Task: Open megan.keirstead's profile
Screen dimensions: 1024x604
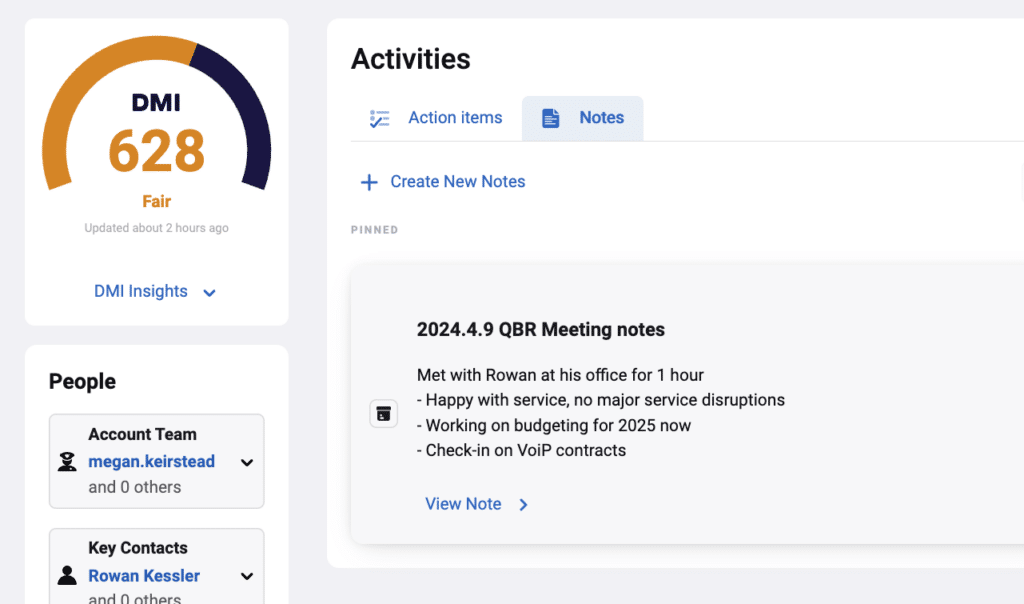Action: 151,461
